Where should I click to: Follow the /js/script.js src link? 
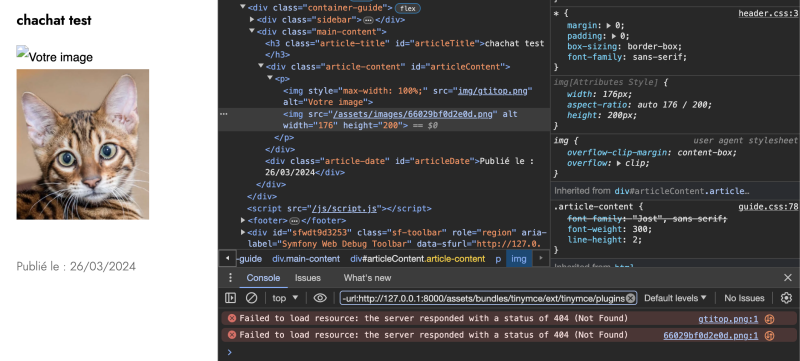[344, 209]
